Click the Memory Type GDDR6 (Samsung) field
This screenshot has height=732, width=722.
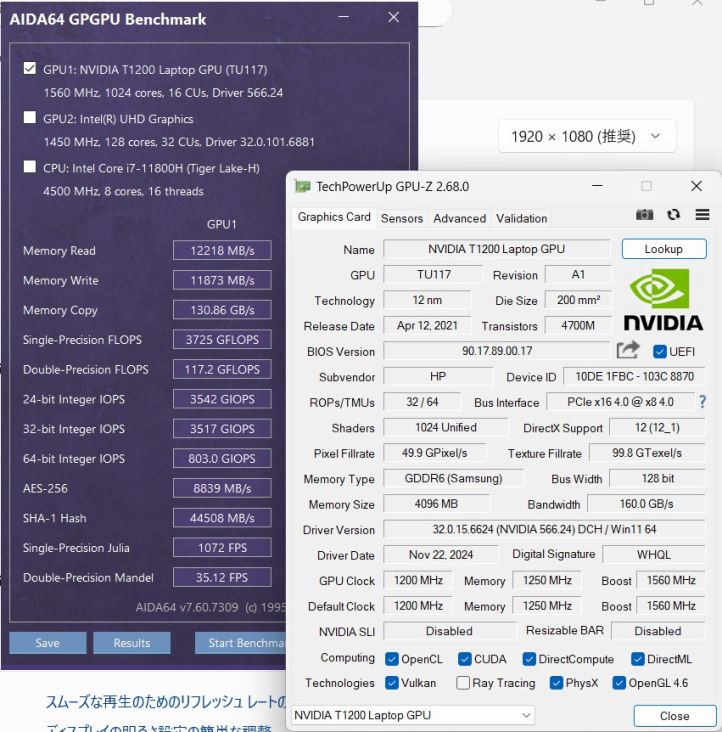(453, 479)
